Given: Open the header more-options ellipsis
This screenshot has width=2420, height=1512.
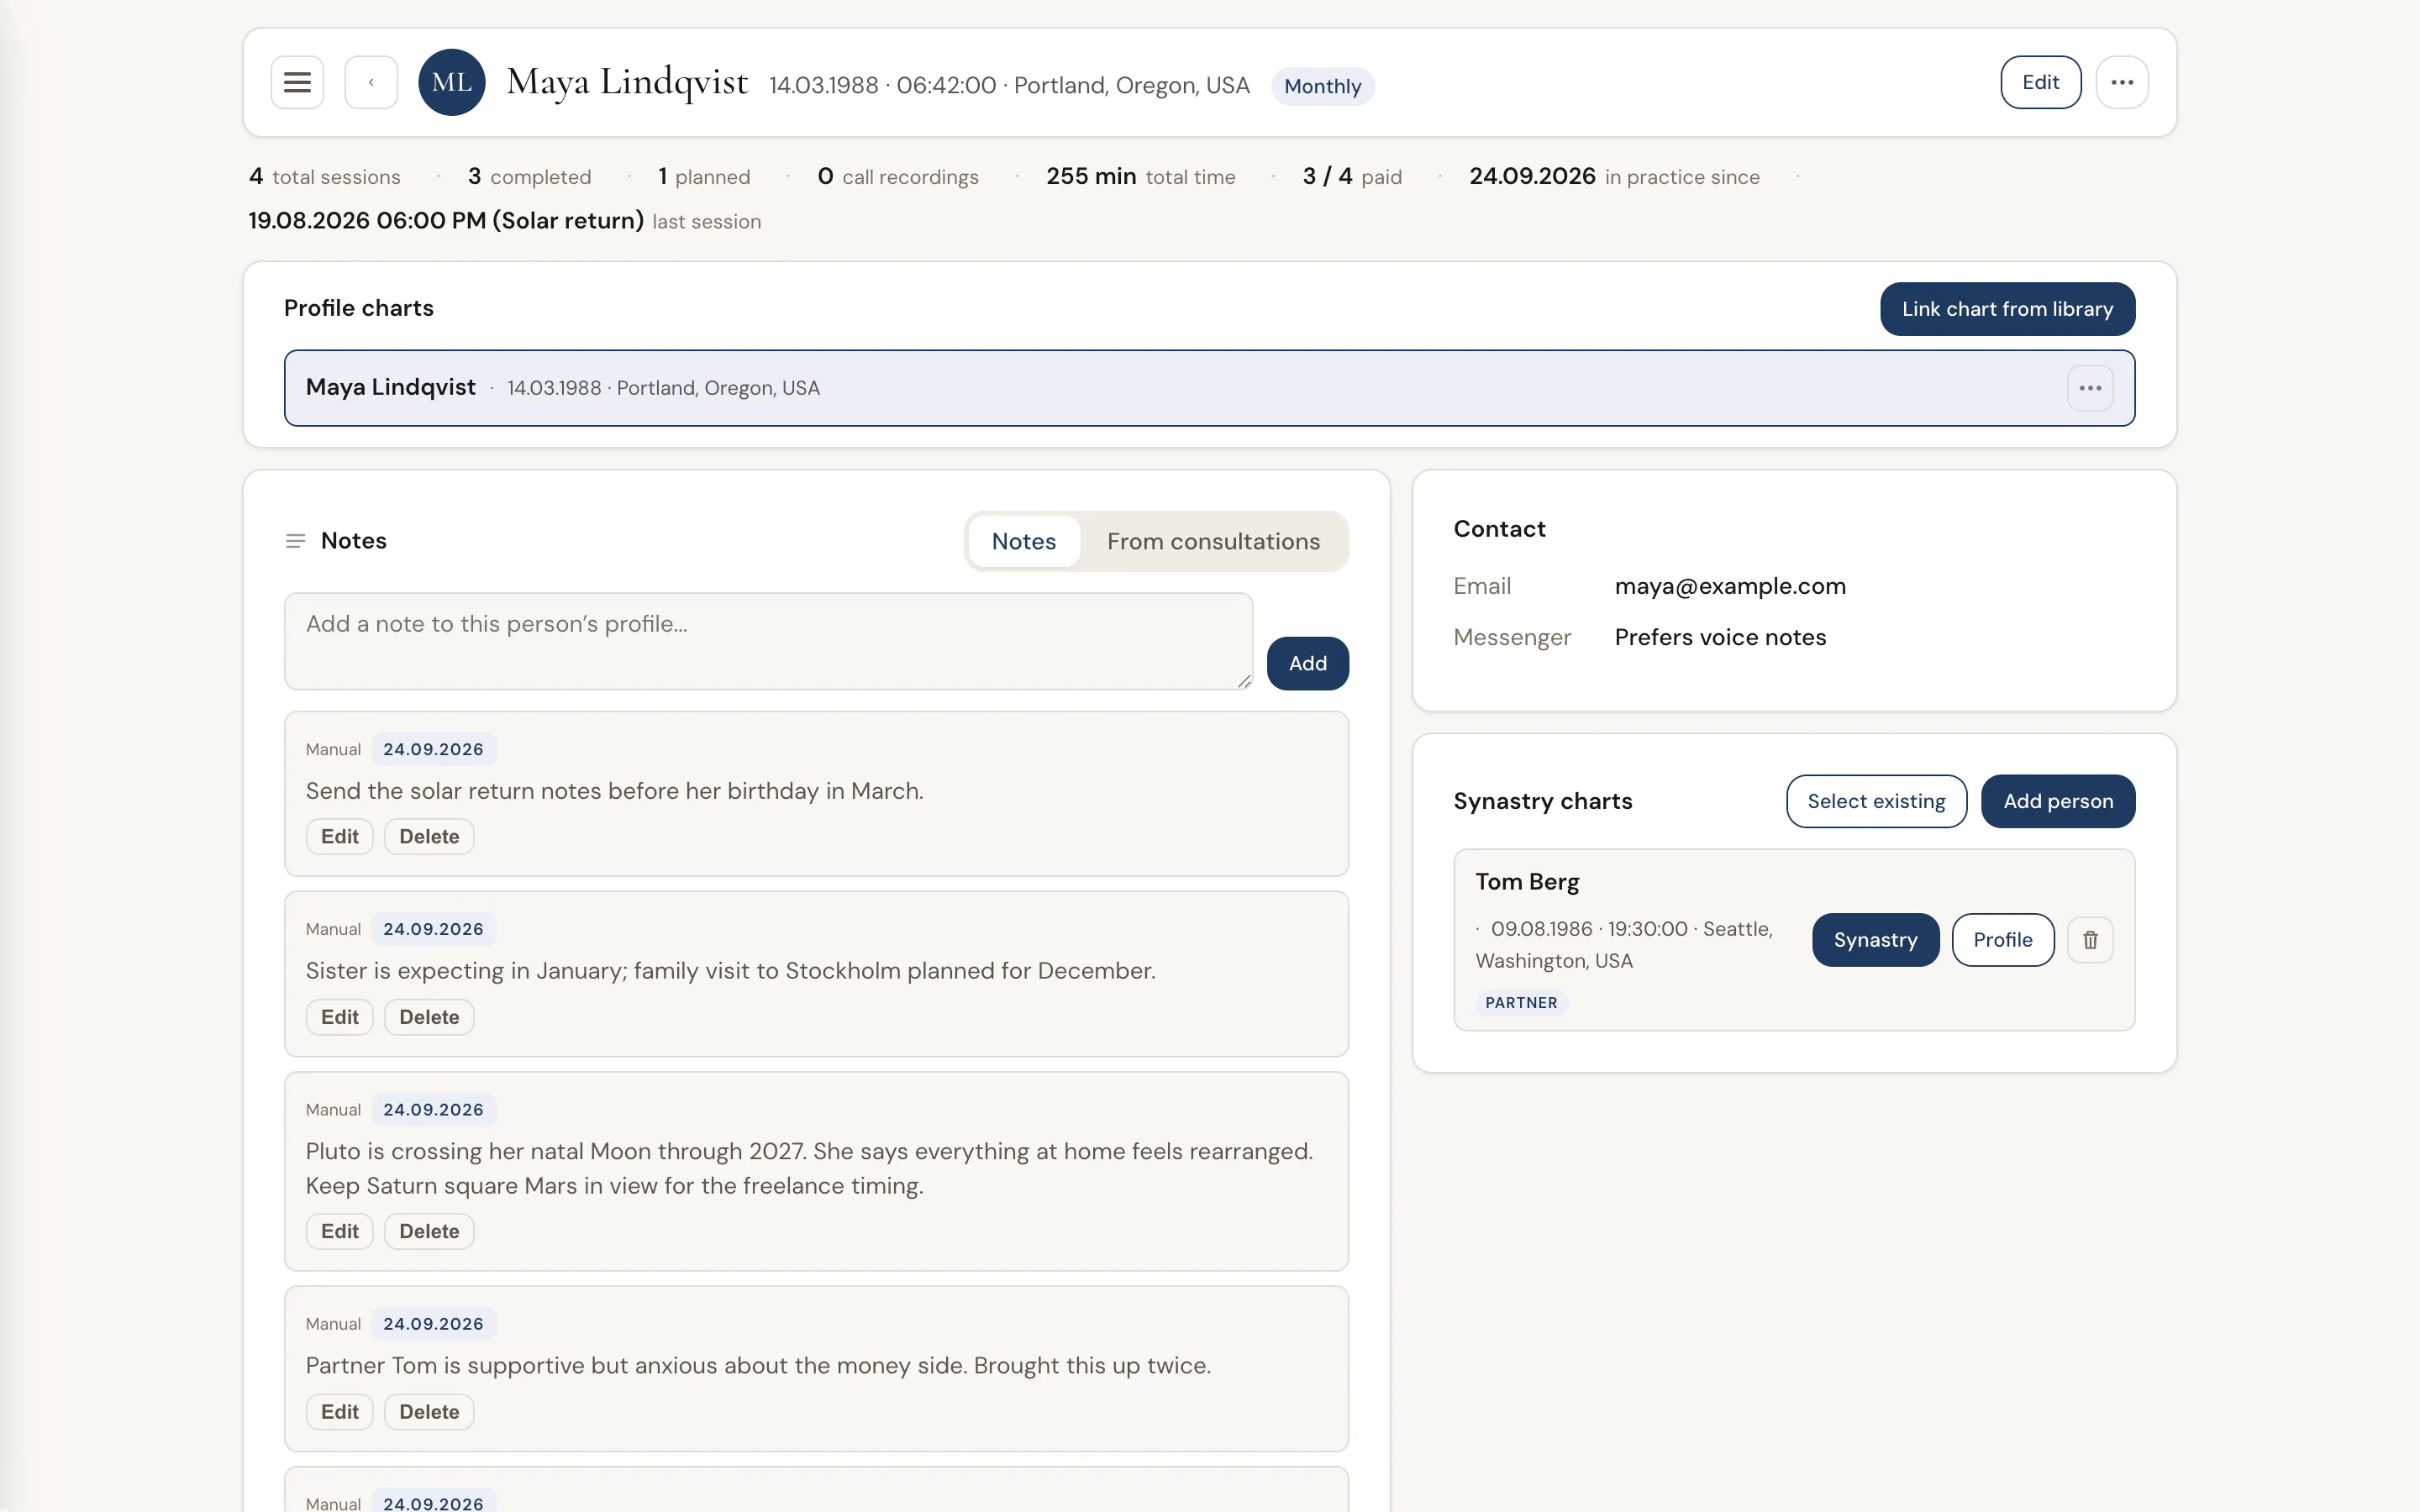Looking at the screenshot, I should point(2122,82).
